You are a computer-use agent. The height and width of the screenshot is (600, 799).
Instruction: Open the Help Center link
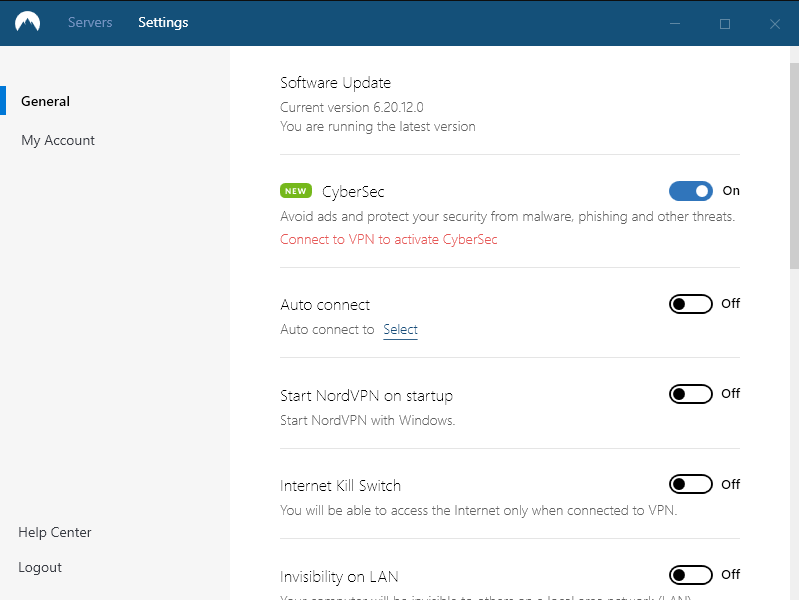55,532
